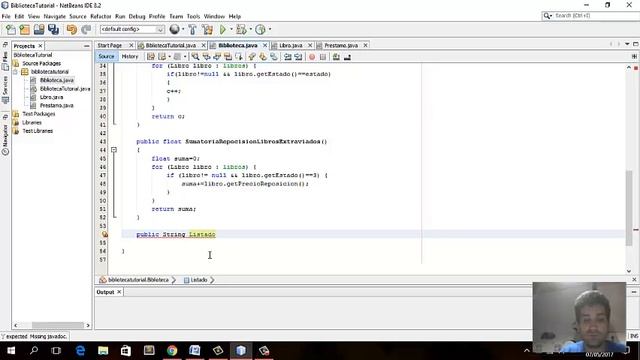640x360 pixels.
Task: Select Prestamo.java in the project tree
Action: pyautogui.click(x=56, y=106)
